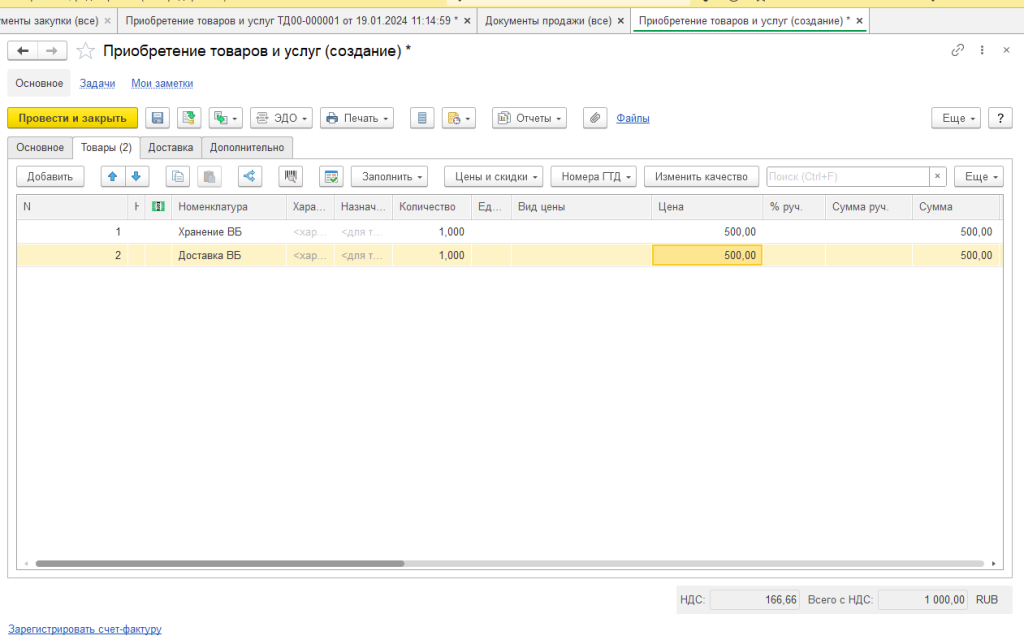Close the Приобретение товаров ТД00-000001 tab
This screenshot has width=1024, height=640.
pyautogui.click(x=467, y=21)
